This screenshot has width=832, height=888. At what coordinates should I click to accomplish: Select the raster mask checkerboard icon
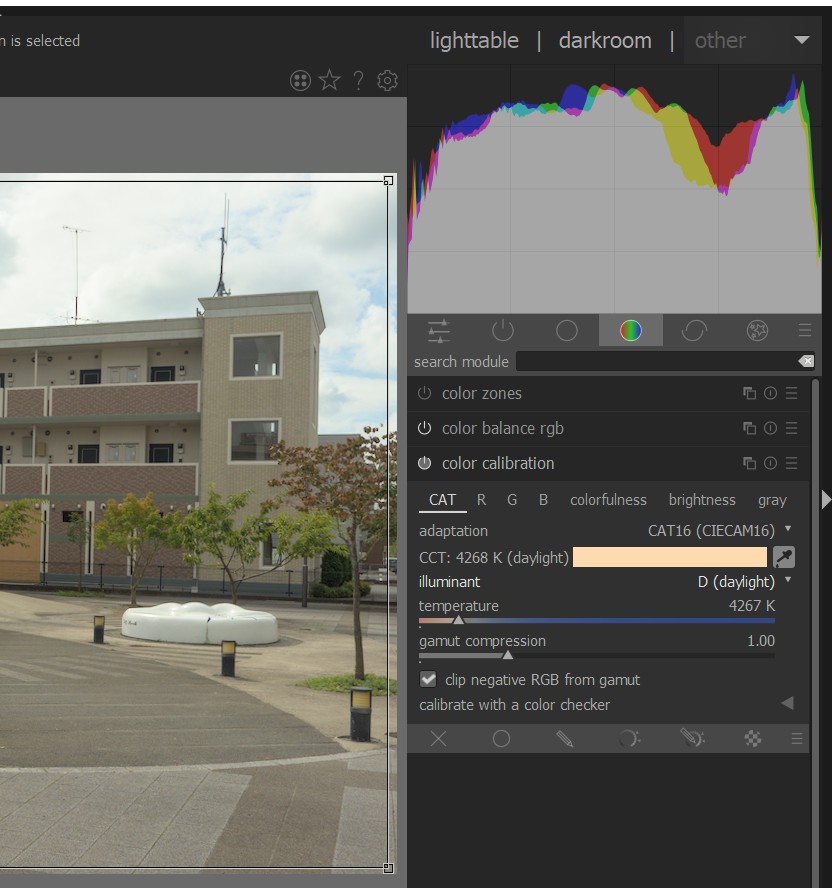[x=753, y=738]
